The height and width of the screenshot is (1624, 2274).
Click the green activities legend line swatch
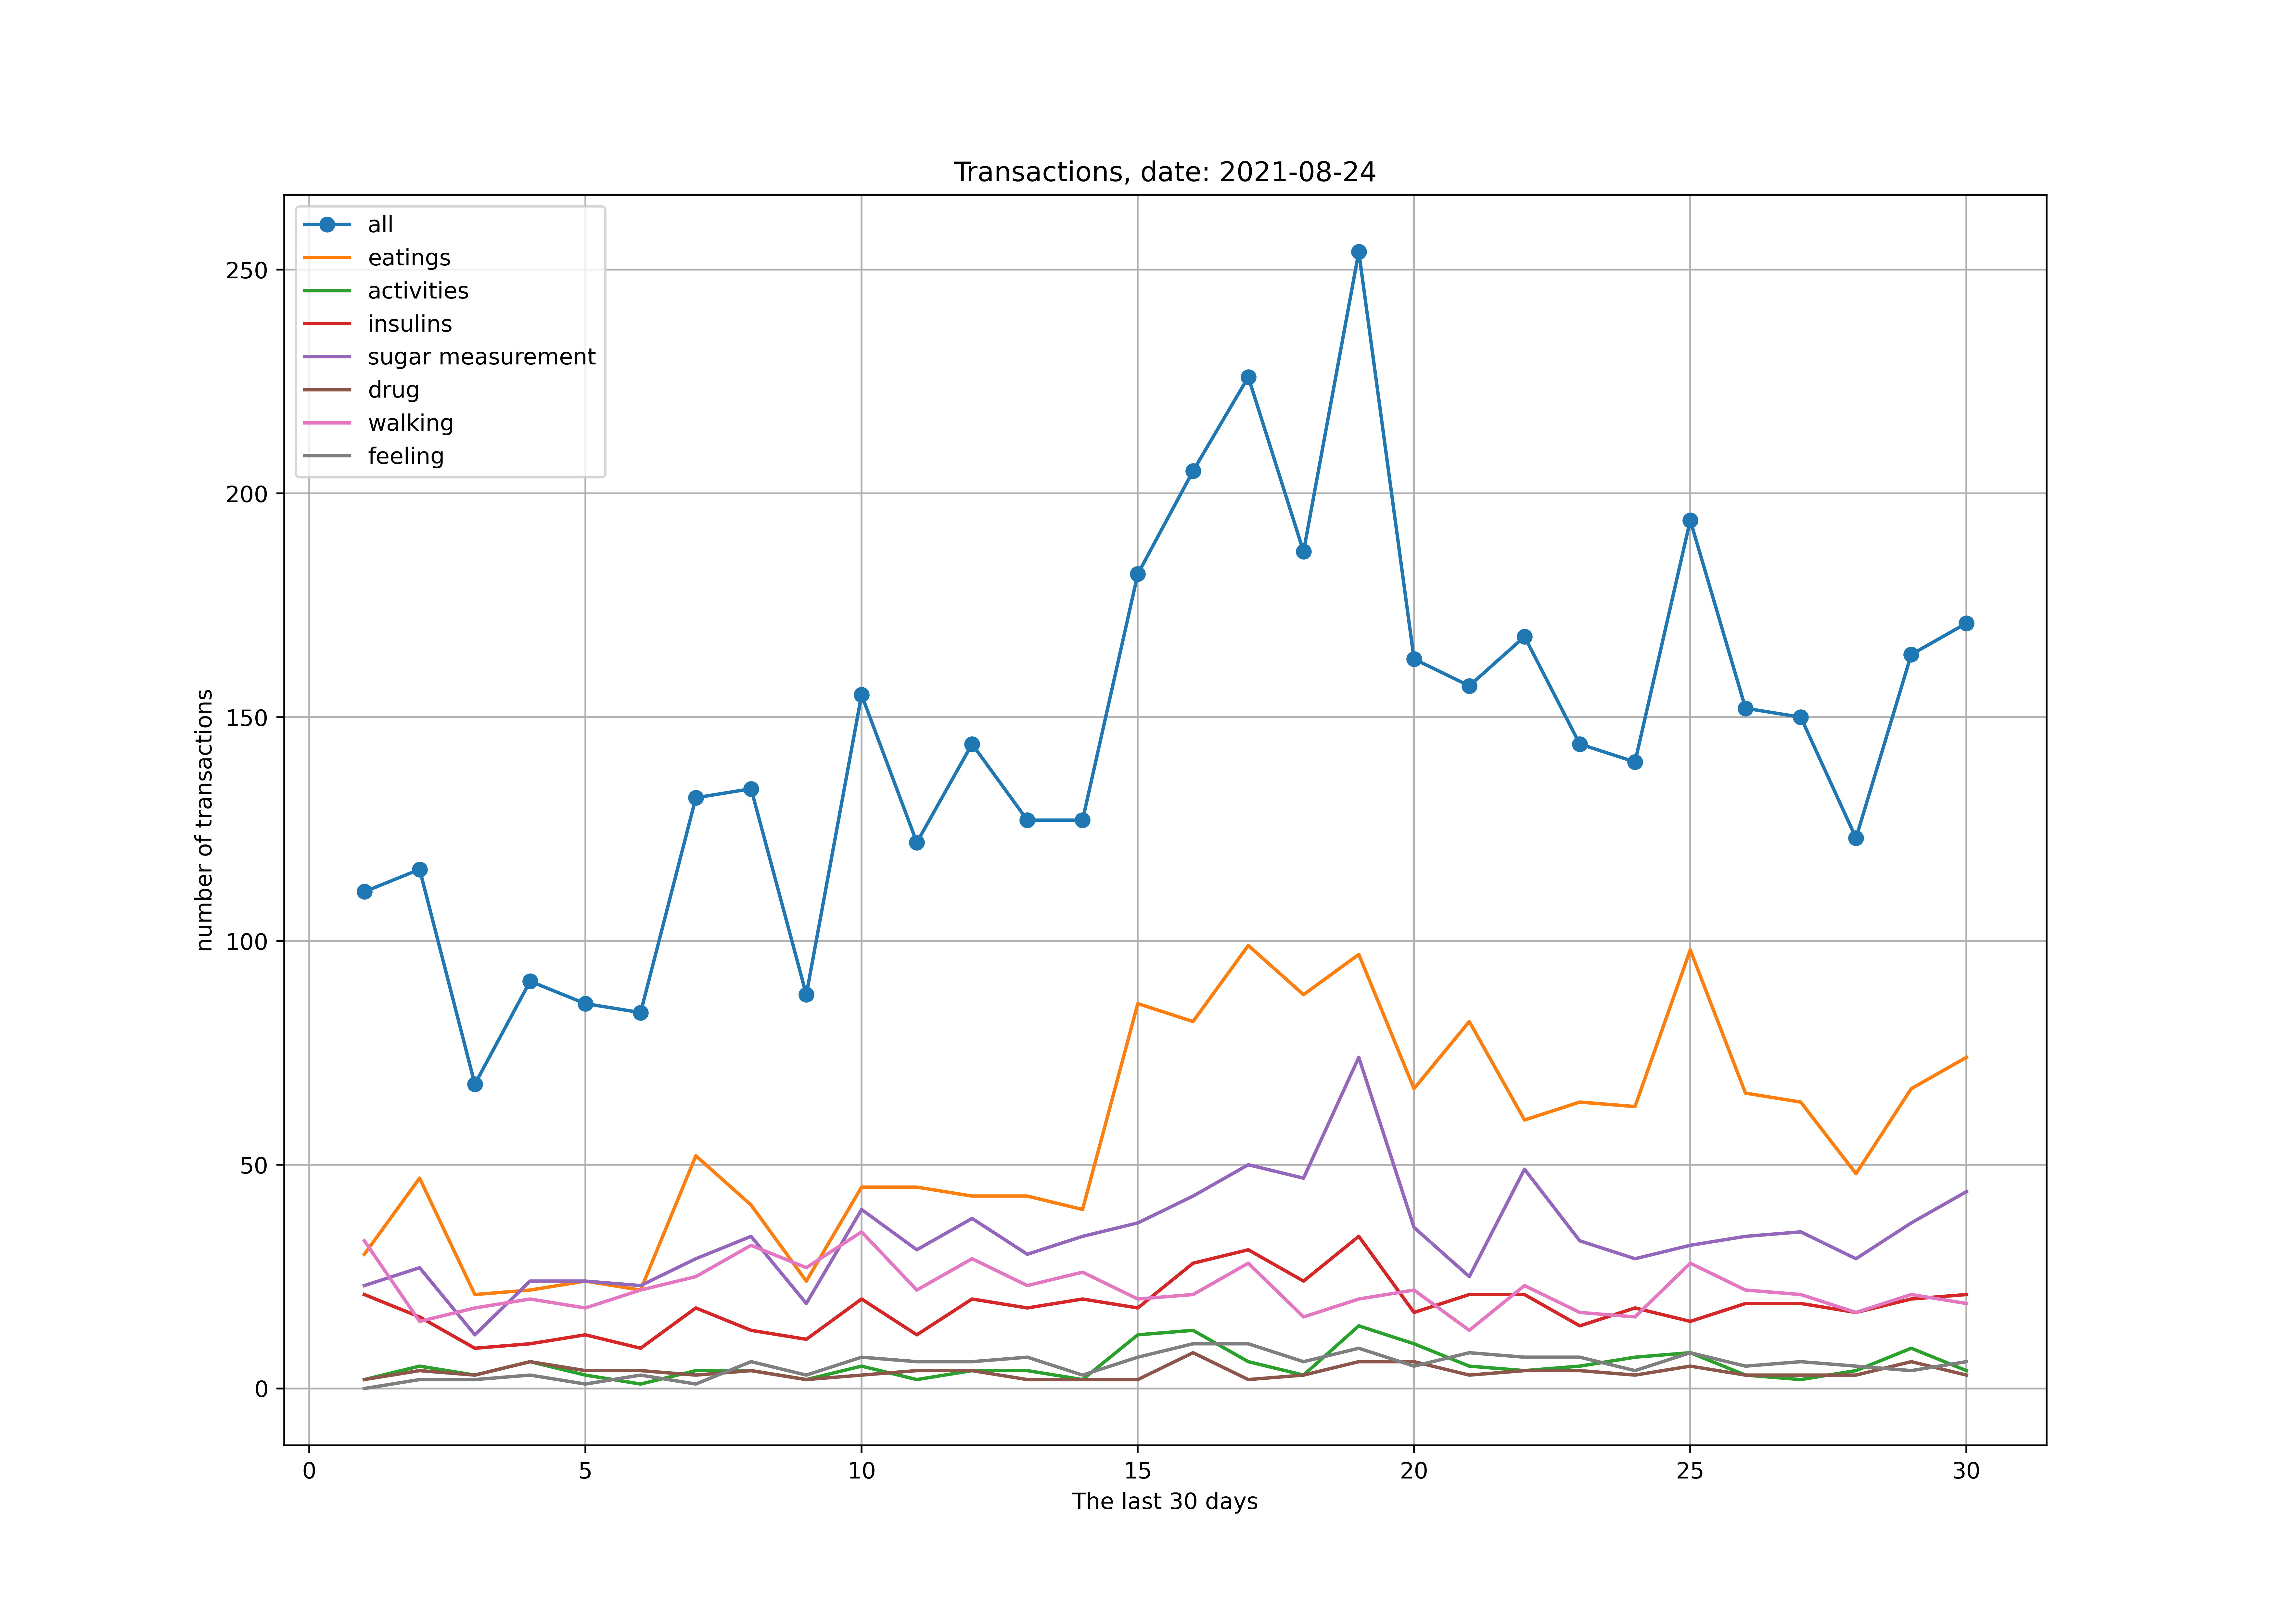(x=327, y=291)
